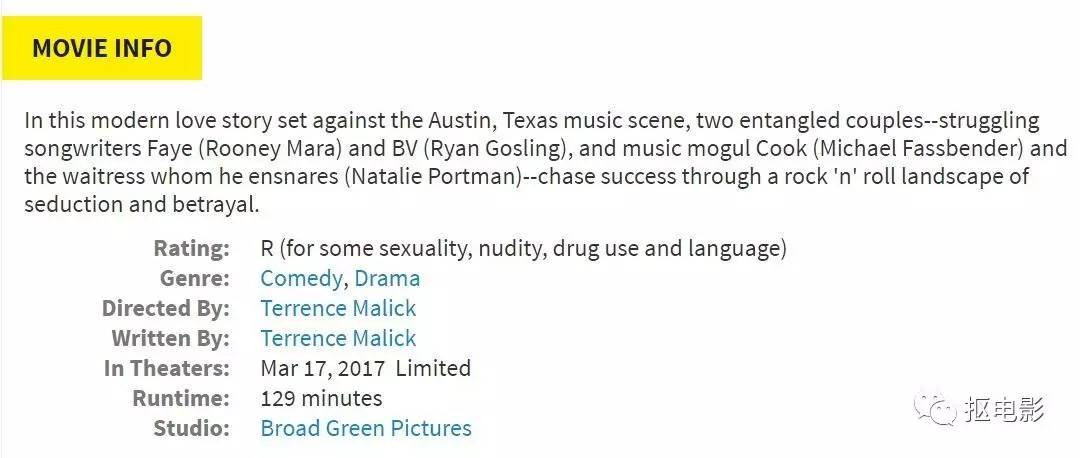The height and width of the screenshot is (458, 1080).
Task: Click the 抠电影 watermark text
Action: [1004, 409]
